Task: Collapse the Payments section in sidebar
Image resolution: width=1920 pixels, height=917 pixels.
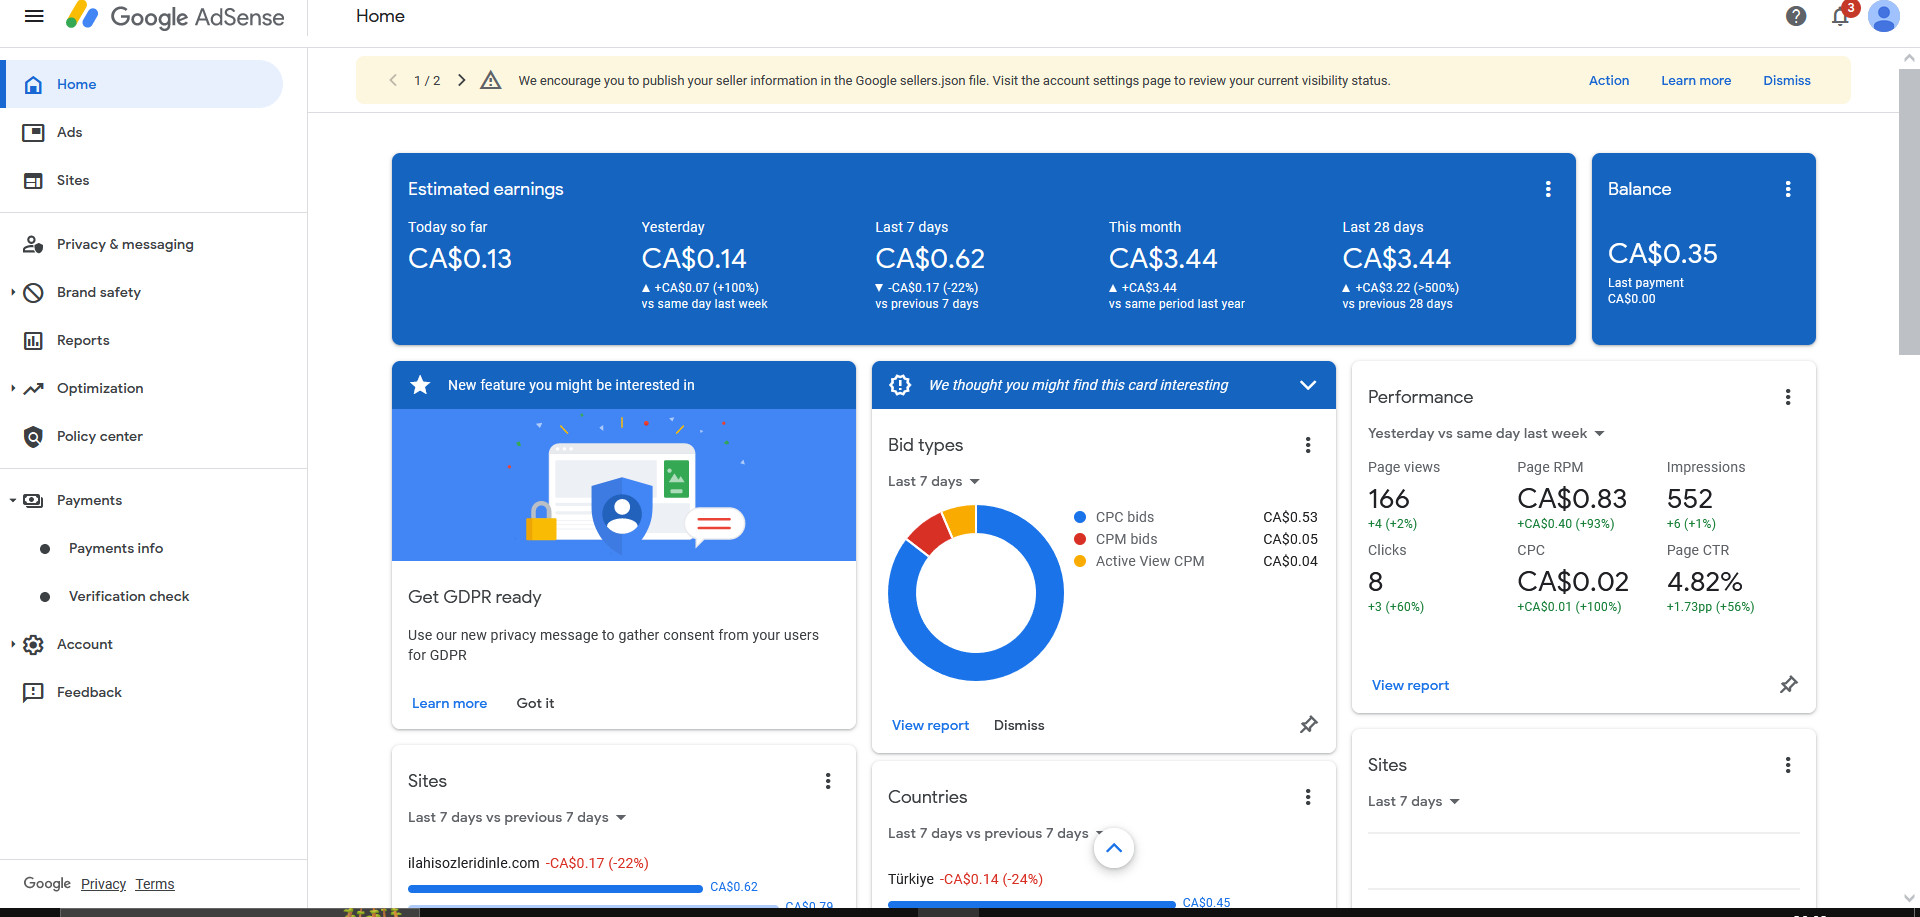Action: coord(13,500)
